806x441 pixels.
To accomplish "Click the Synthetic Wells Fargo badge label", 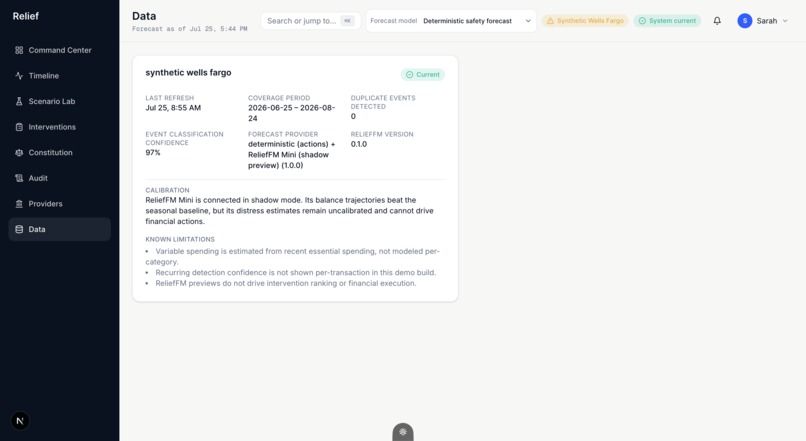I will [x=590, y=21].
